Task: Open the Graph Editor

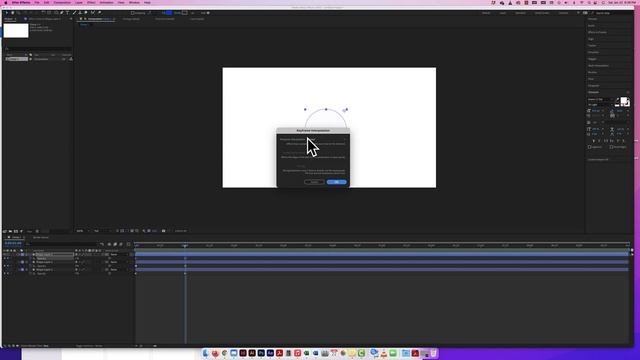Action: tap(129, 244)
